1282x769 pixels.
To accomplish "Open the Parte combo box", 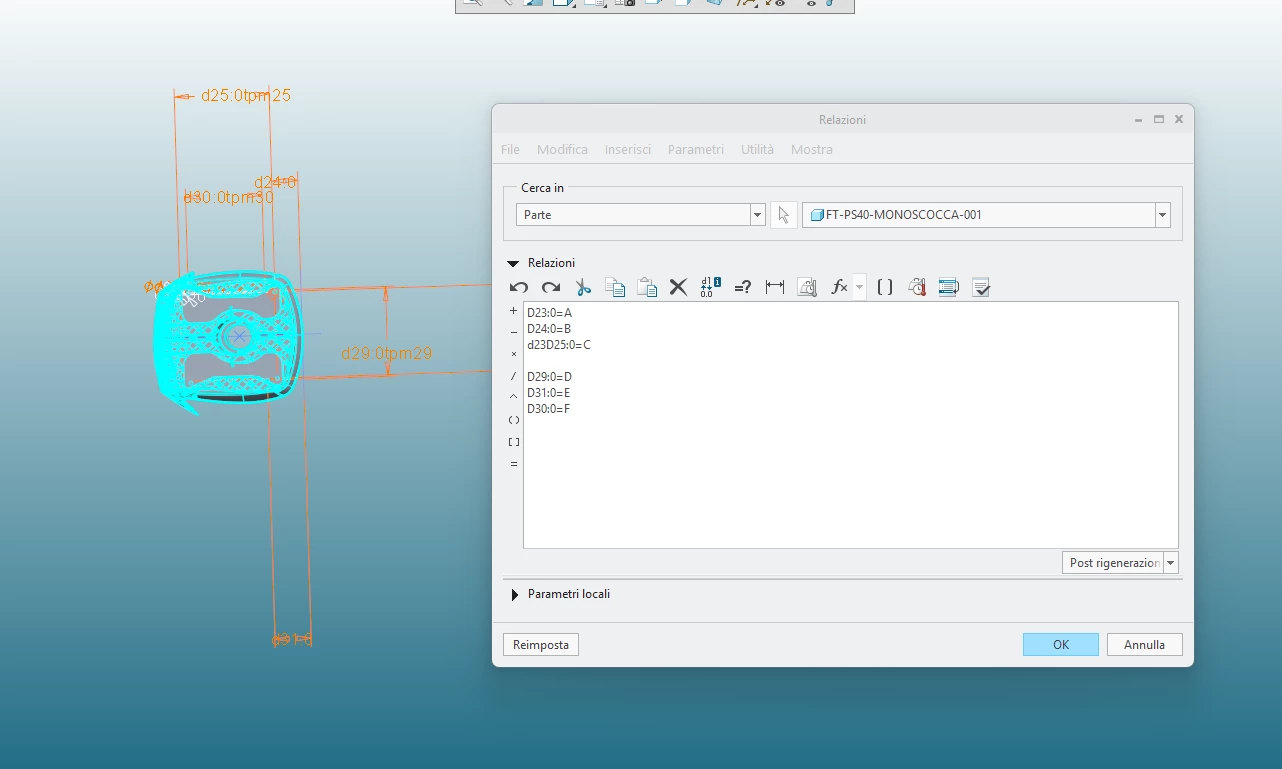I will 640,215.
